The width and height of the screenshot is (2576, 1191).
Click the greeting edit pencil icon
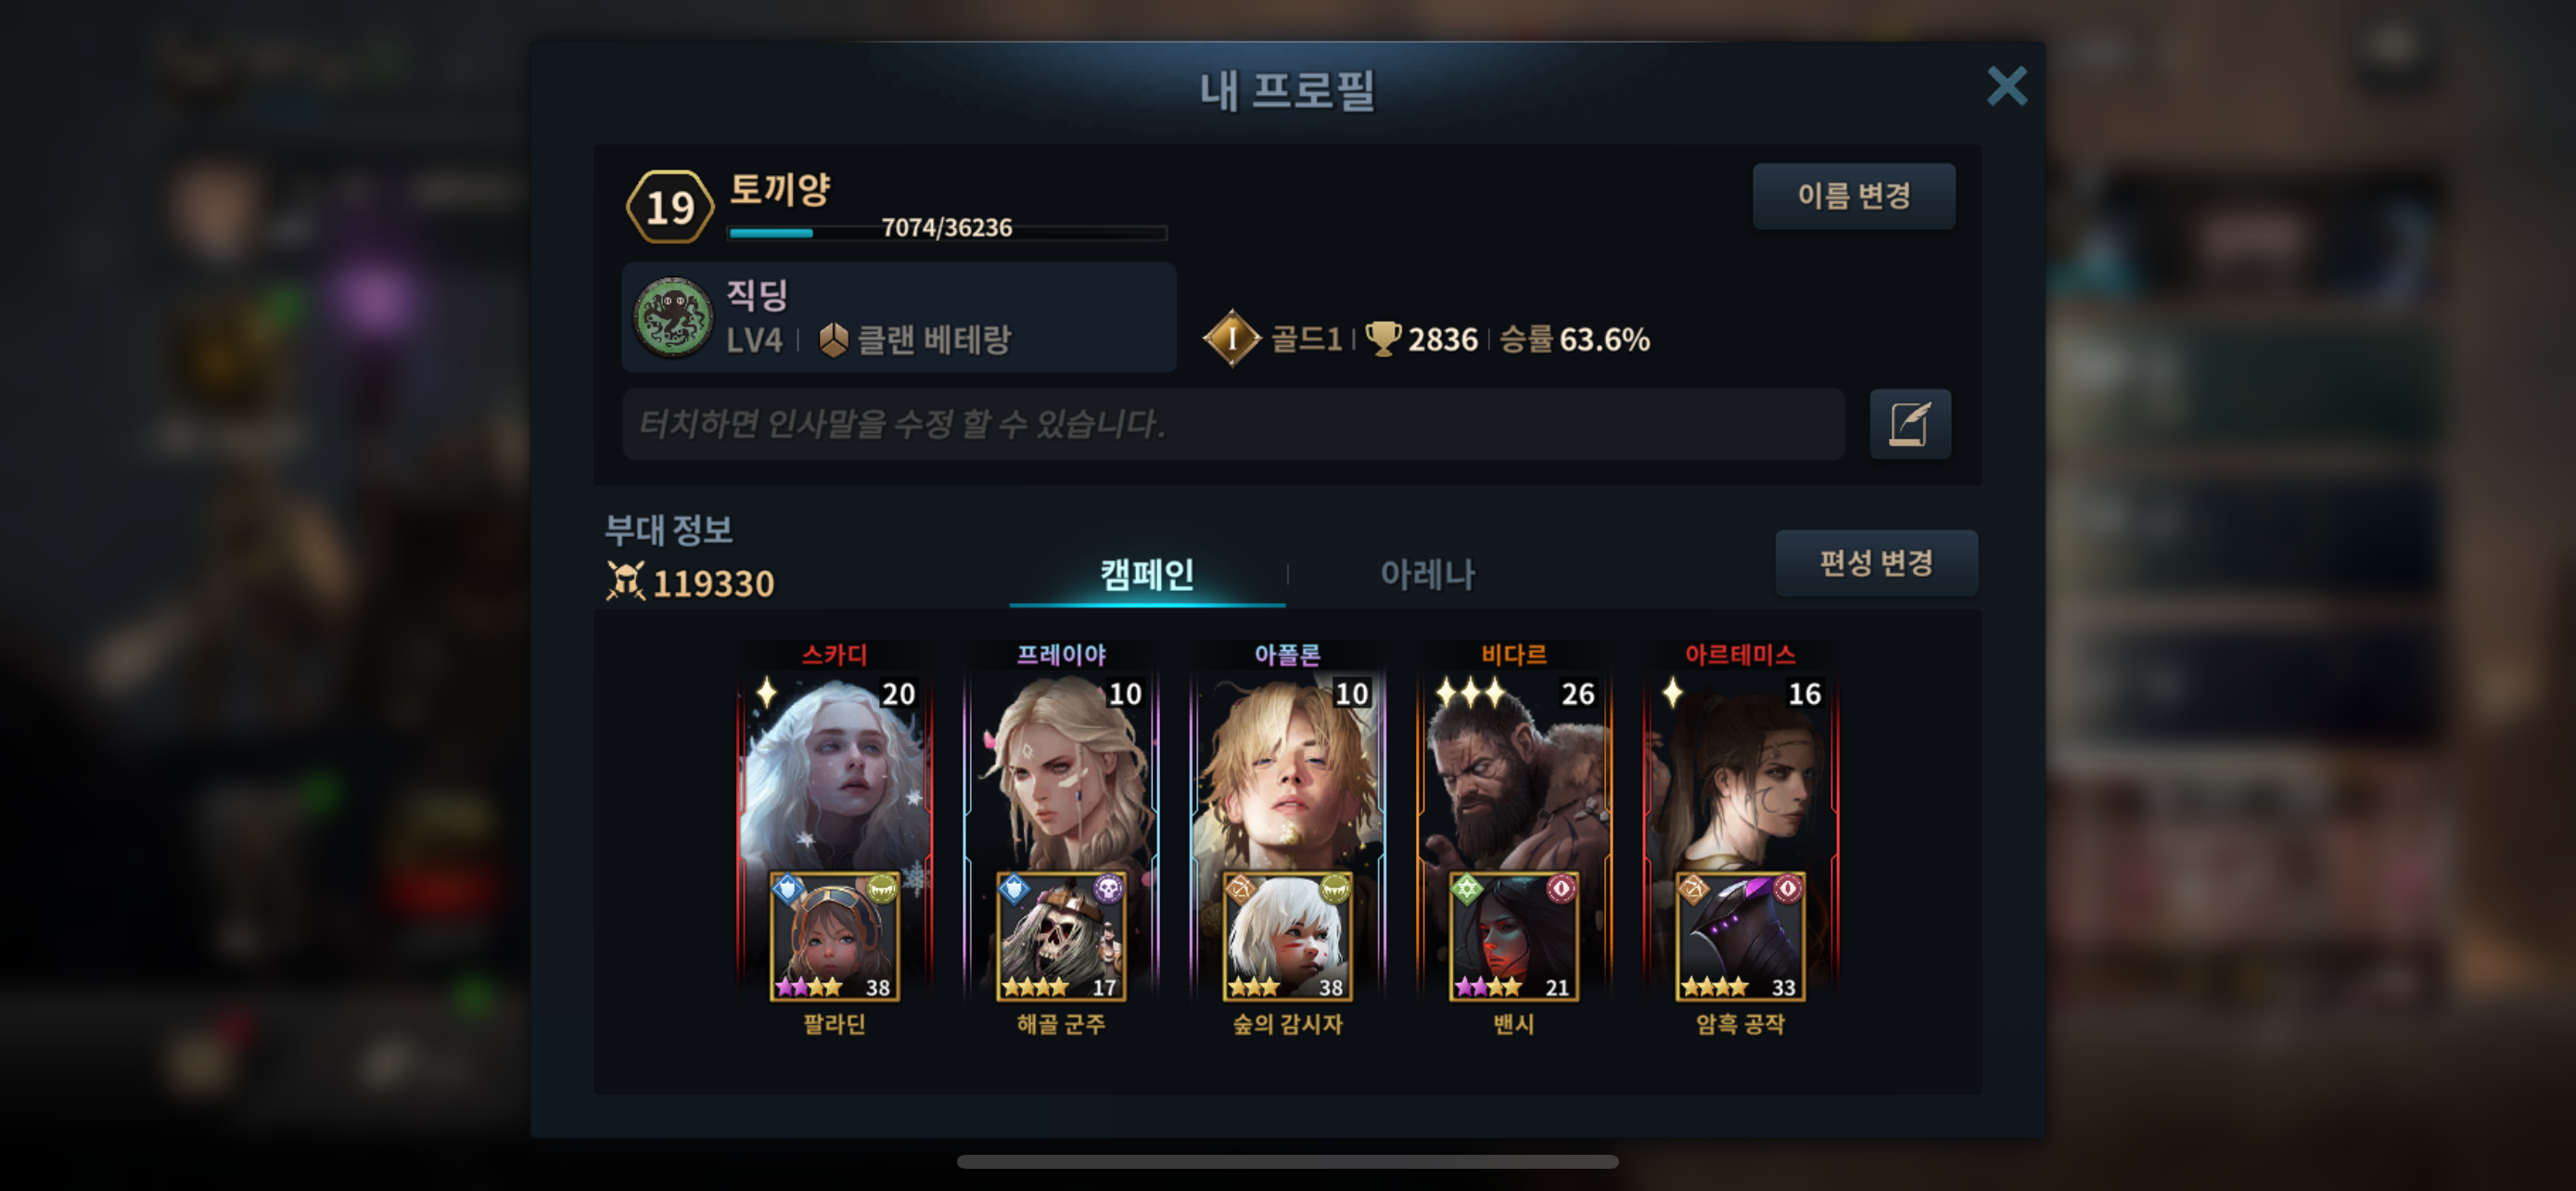point(1909,424)
